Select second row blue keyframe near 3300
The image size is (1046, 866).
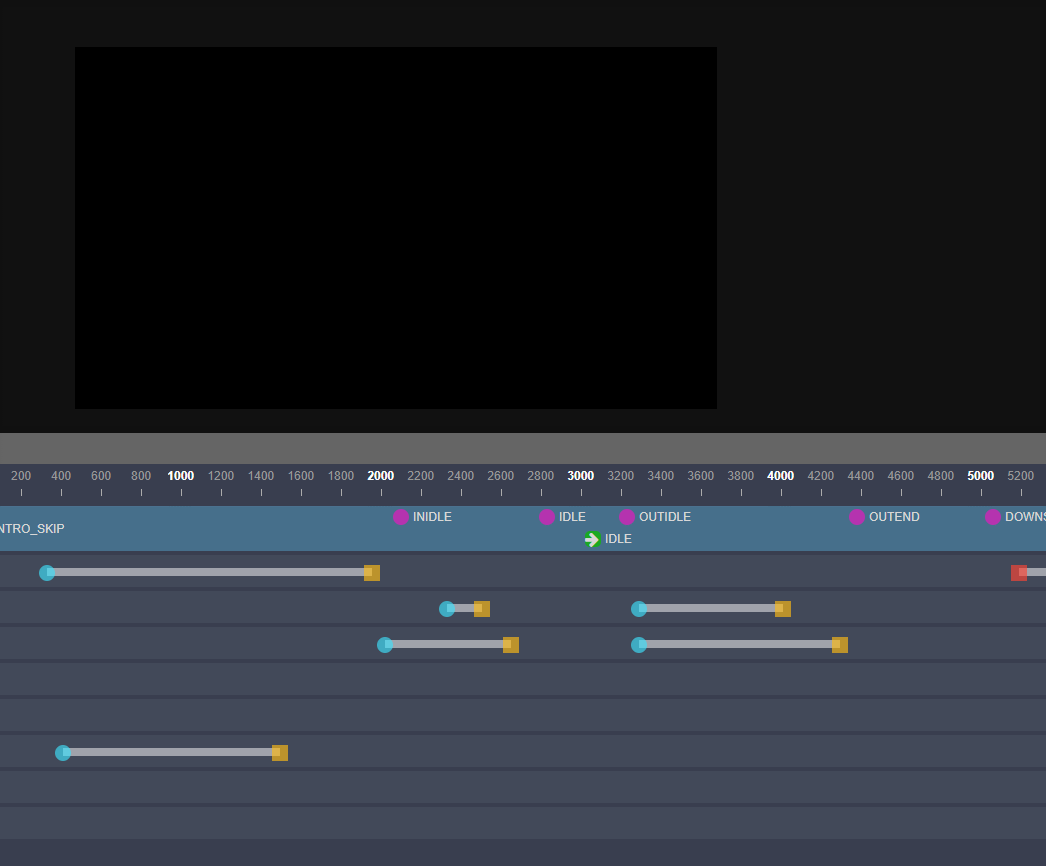[639, 608]
